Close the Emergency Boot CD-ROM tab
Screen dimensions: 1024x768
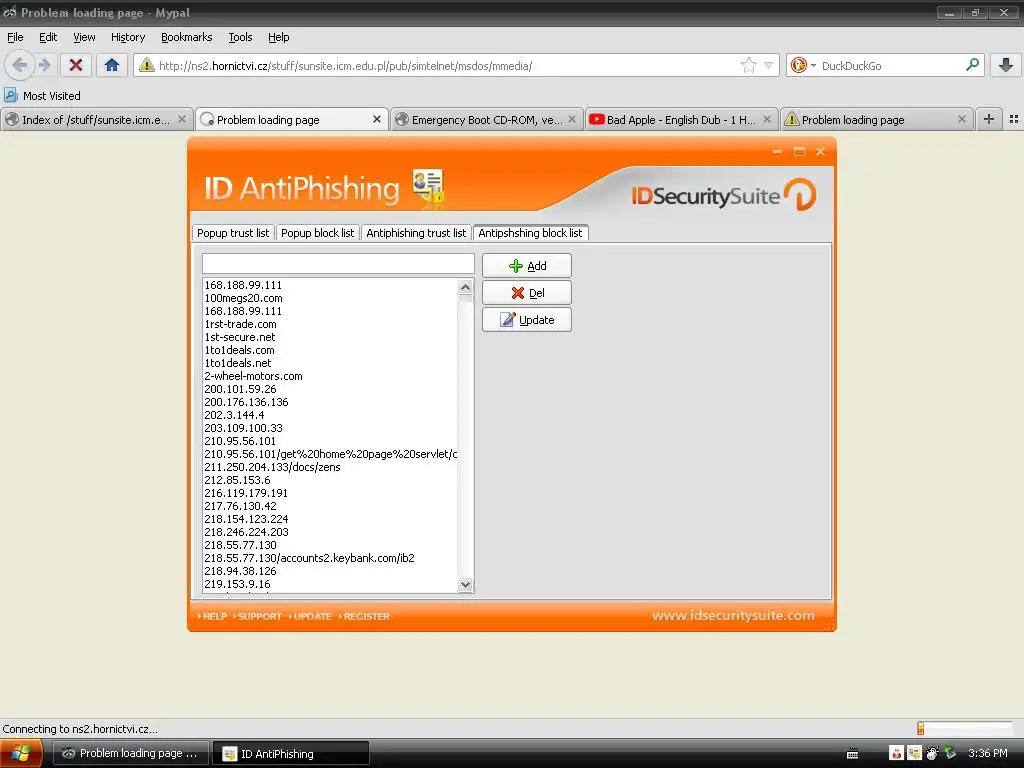pos(572,120)
